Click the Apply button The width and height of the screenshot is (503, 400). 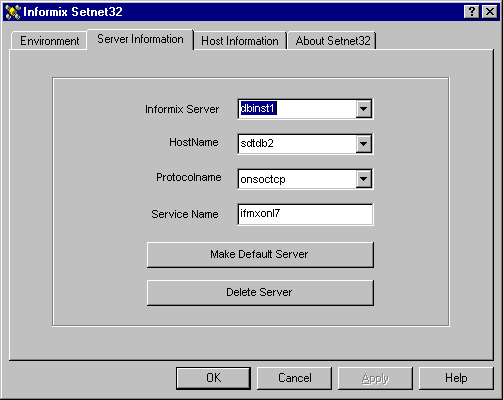tap(375, 378)
